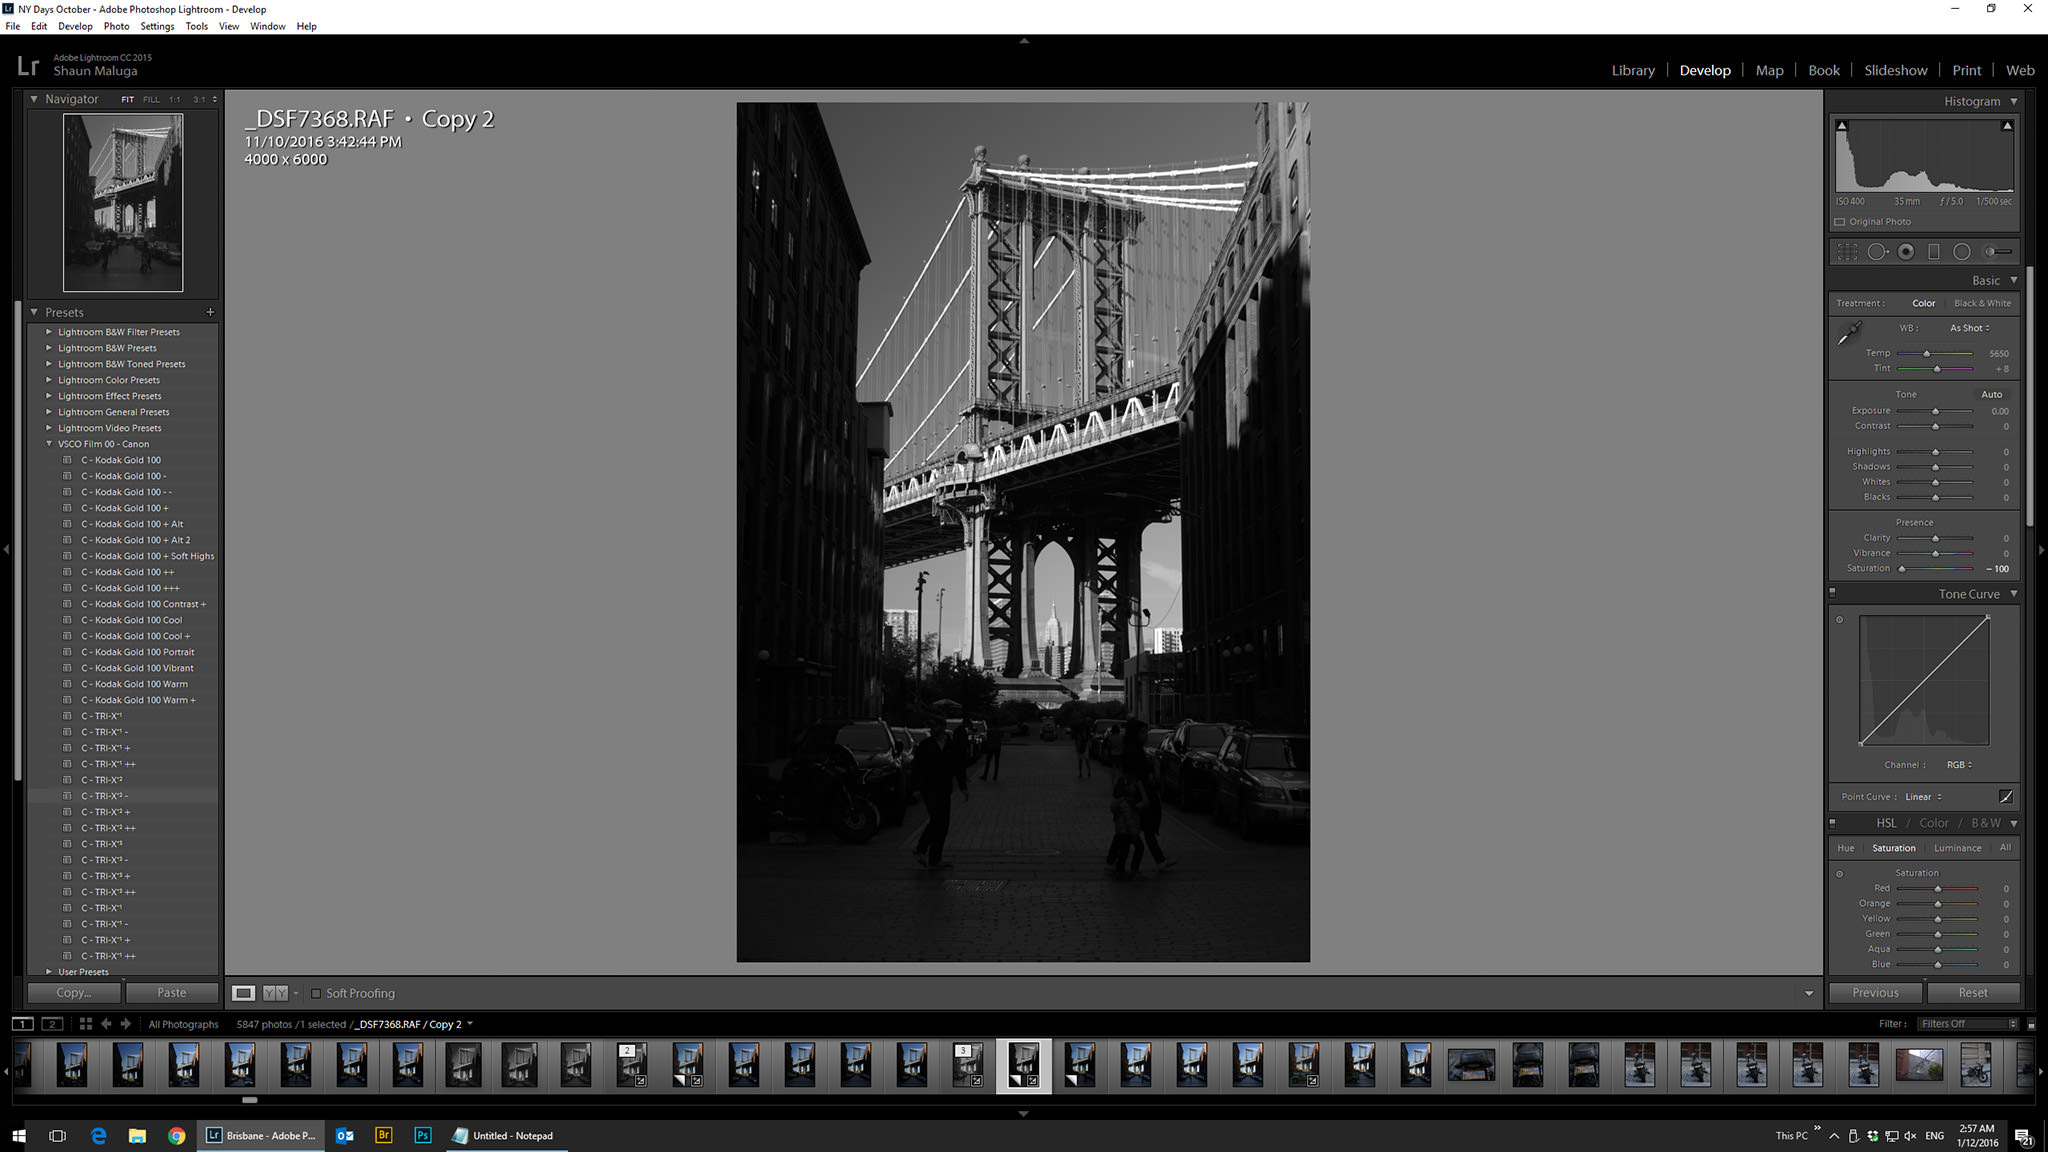Open the Develop menu
2048x1152 pixels.
[75, 26]
